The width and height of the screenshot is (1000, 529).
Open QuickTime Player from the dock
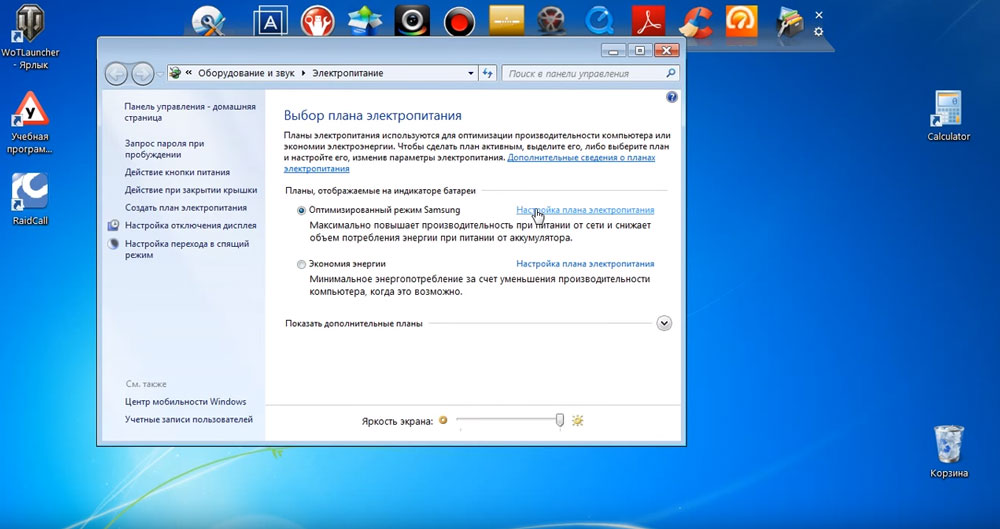click(599, 20)
